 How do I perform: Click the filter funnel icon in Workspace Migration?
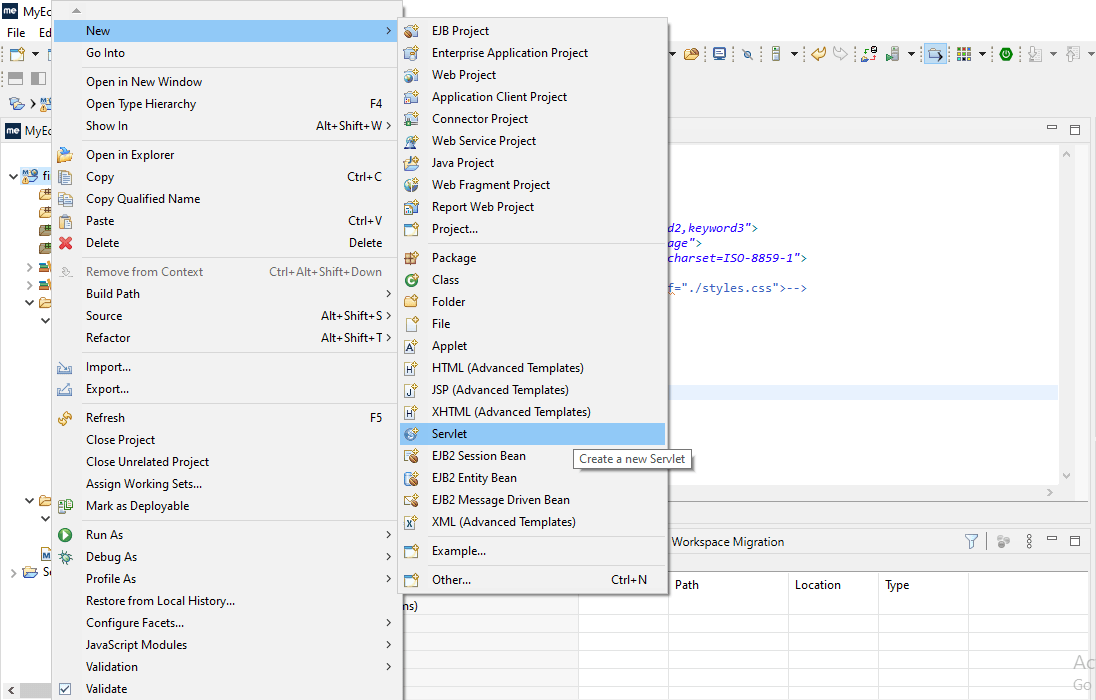972,541
